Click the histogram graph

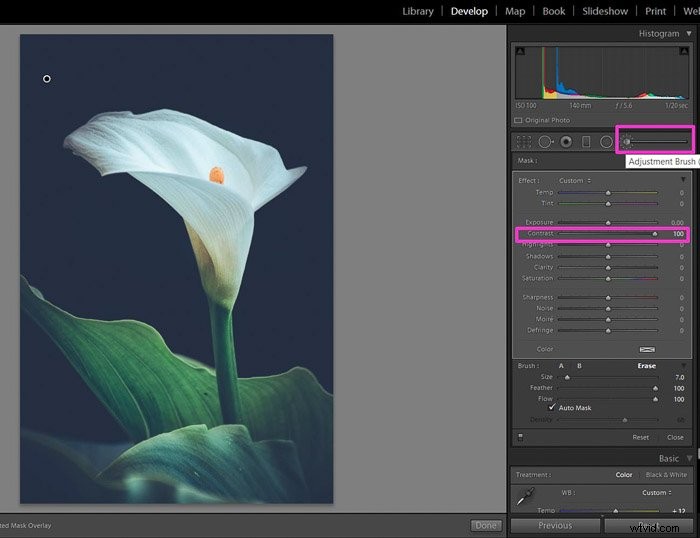pos(602,72)
